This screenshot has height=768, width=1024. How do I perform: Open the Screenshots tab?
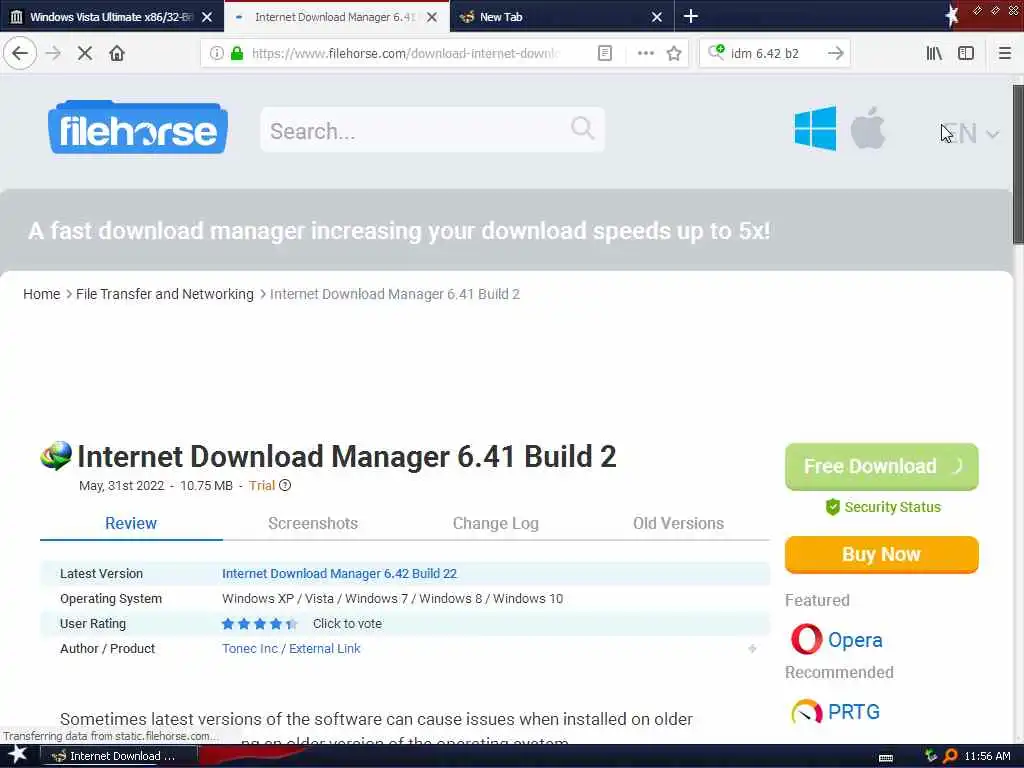coord(313,523)
